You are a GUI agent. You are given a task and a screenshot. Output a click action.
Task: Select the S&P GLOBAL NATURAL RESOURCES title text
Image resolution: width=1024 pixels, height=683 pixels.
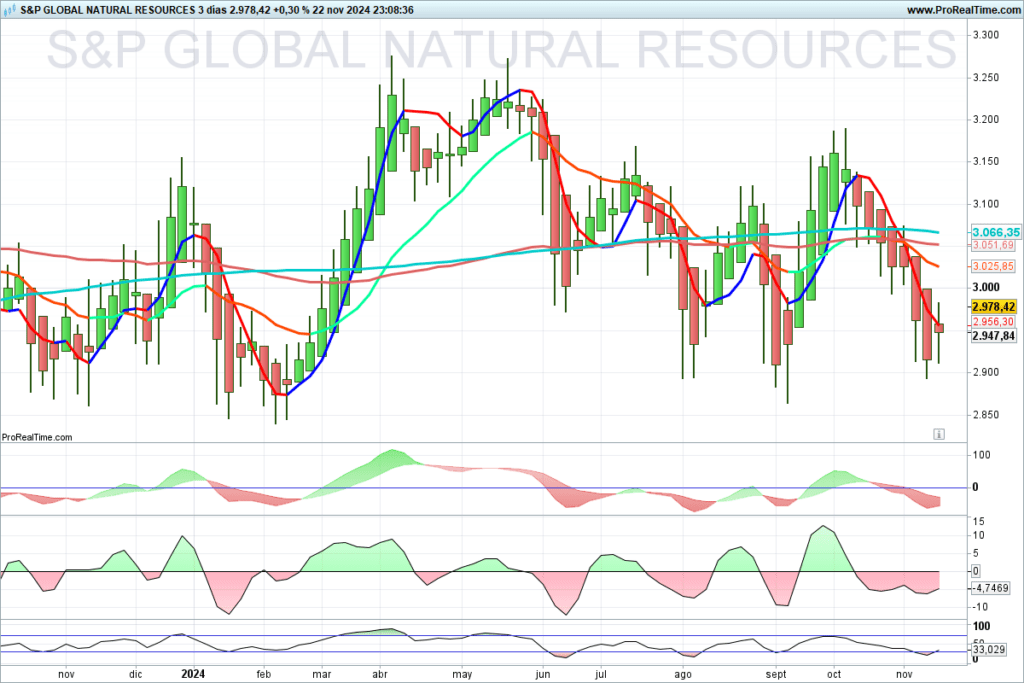pos(108,10)
